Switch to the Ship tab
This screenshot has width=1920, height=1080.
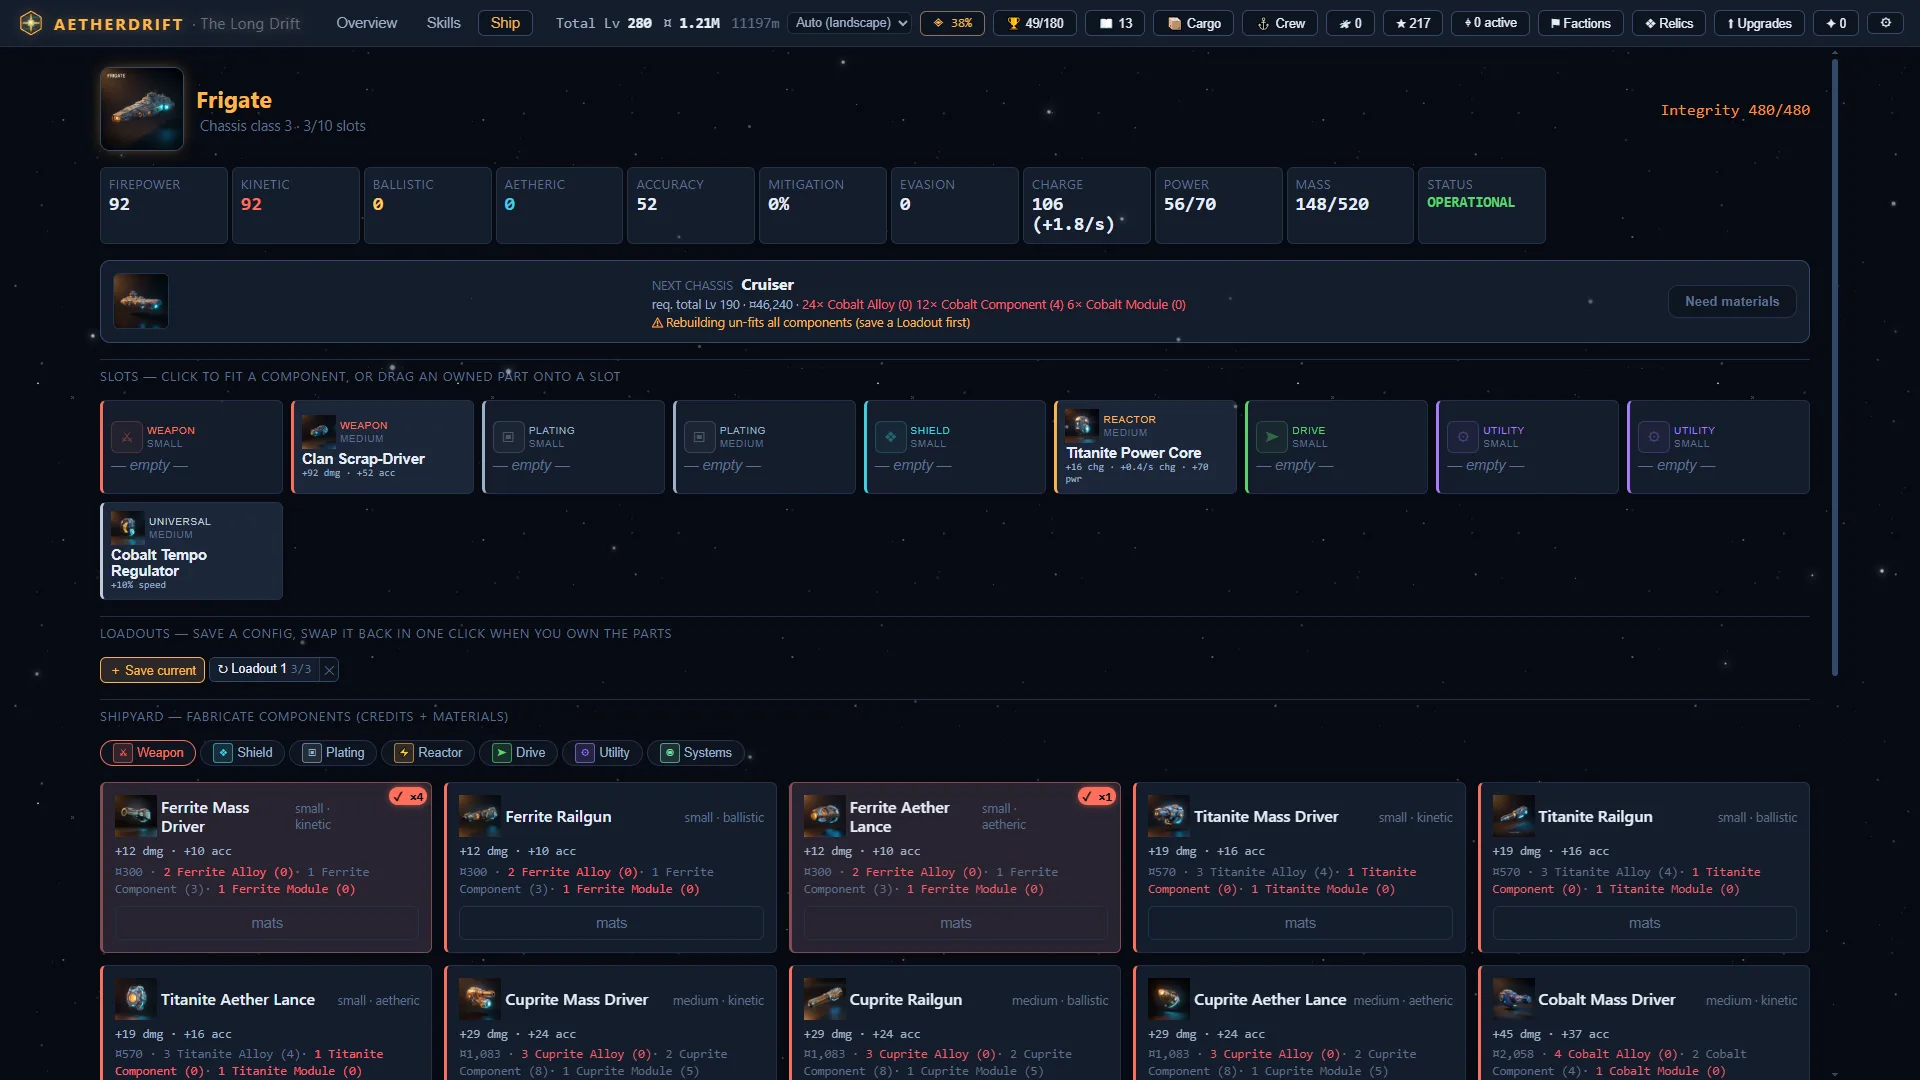coord(505,23)
